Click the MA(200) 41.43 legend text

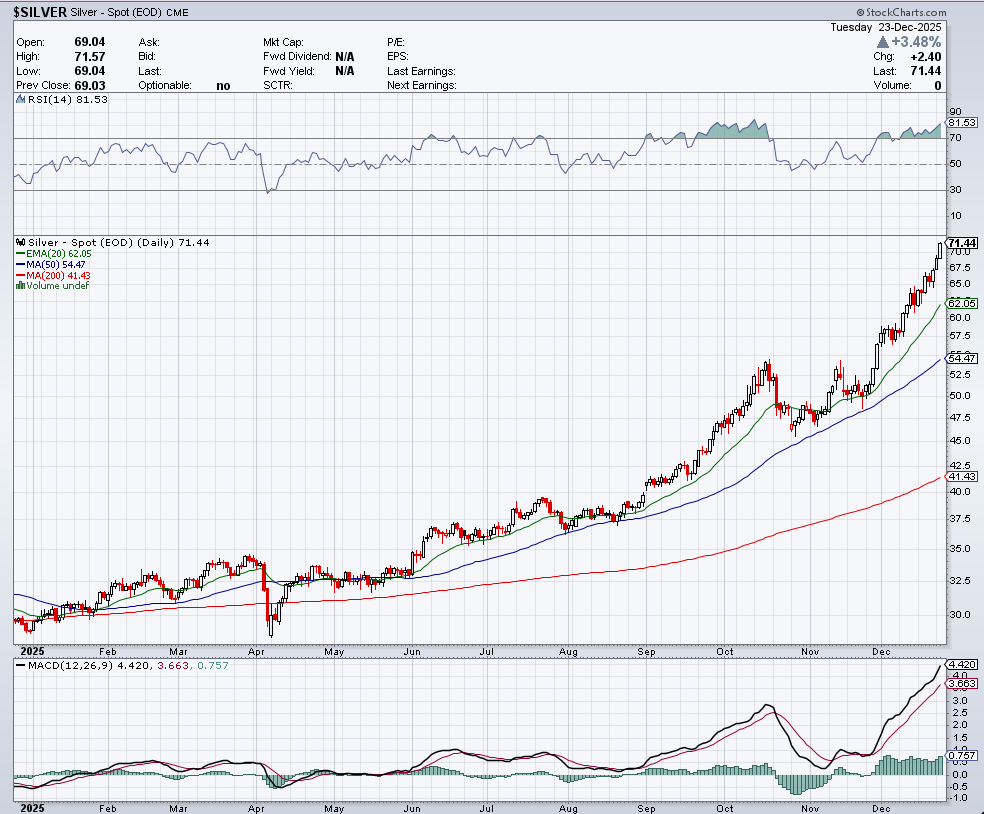(x=58, y=276)
